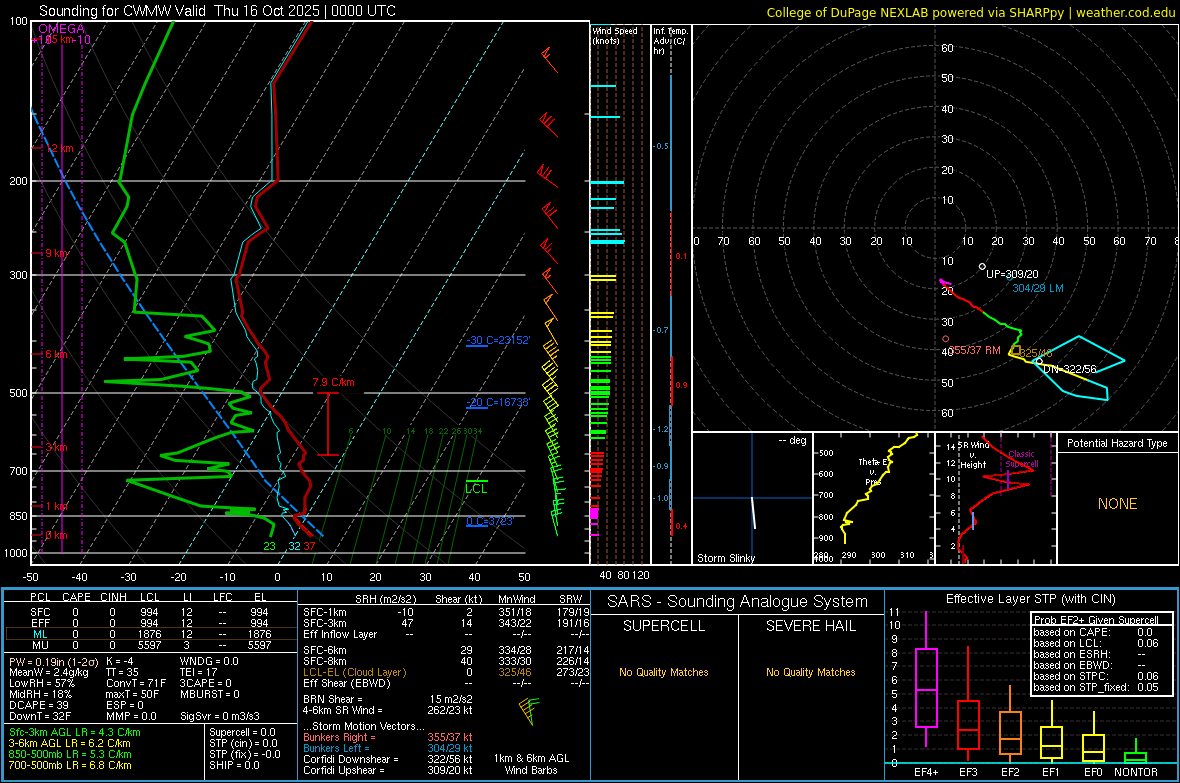The width and height of the screenshot is (1180, 783).
Task: Select the MU parcel row
Action: click(x=151, y=644)
